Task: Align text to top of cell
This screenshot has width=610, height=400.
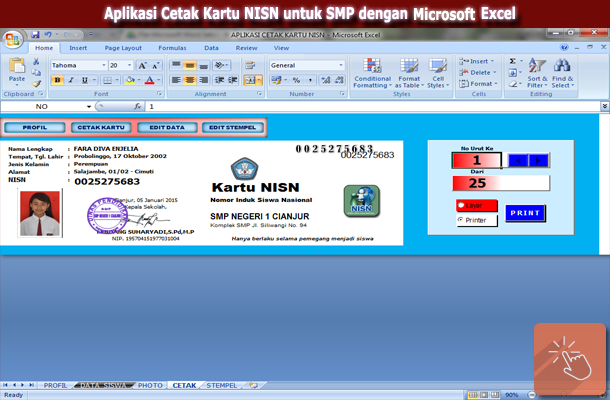Action: [176, 65]
